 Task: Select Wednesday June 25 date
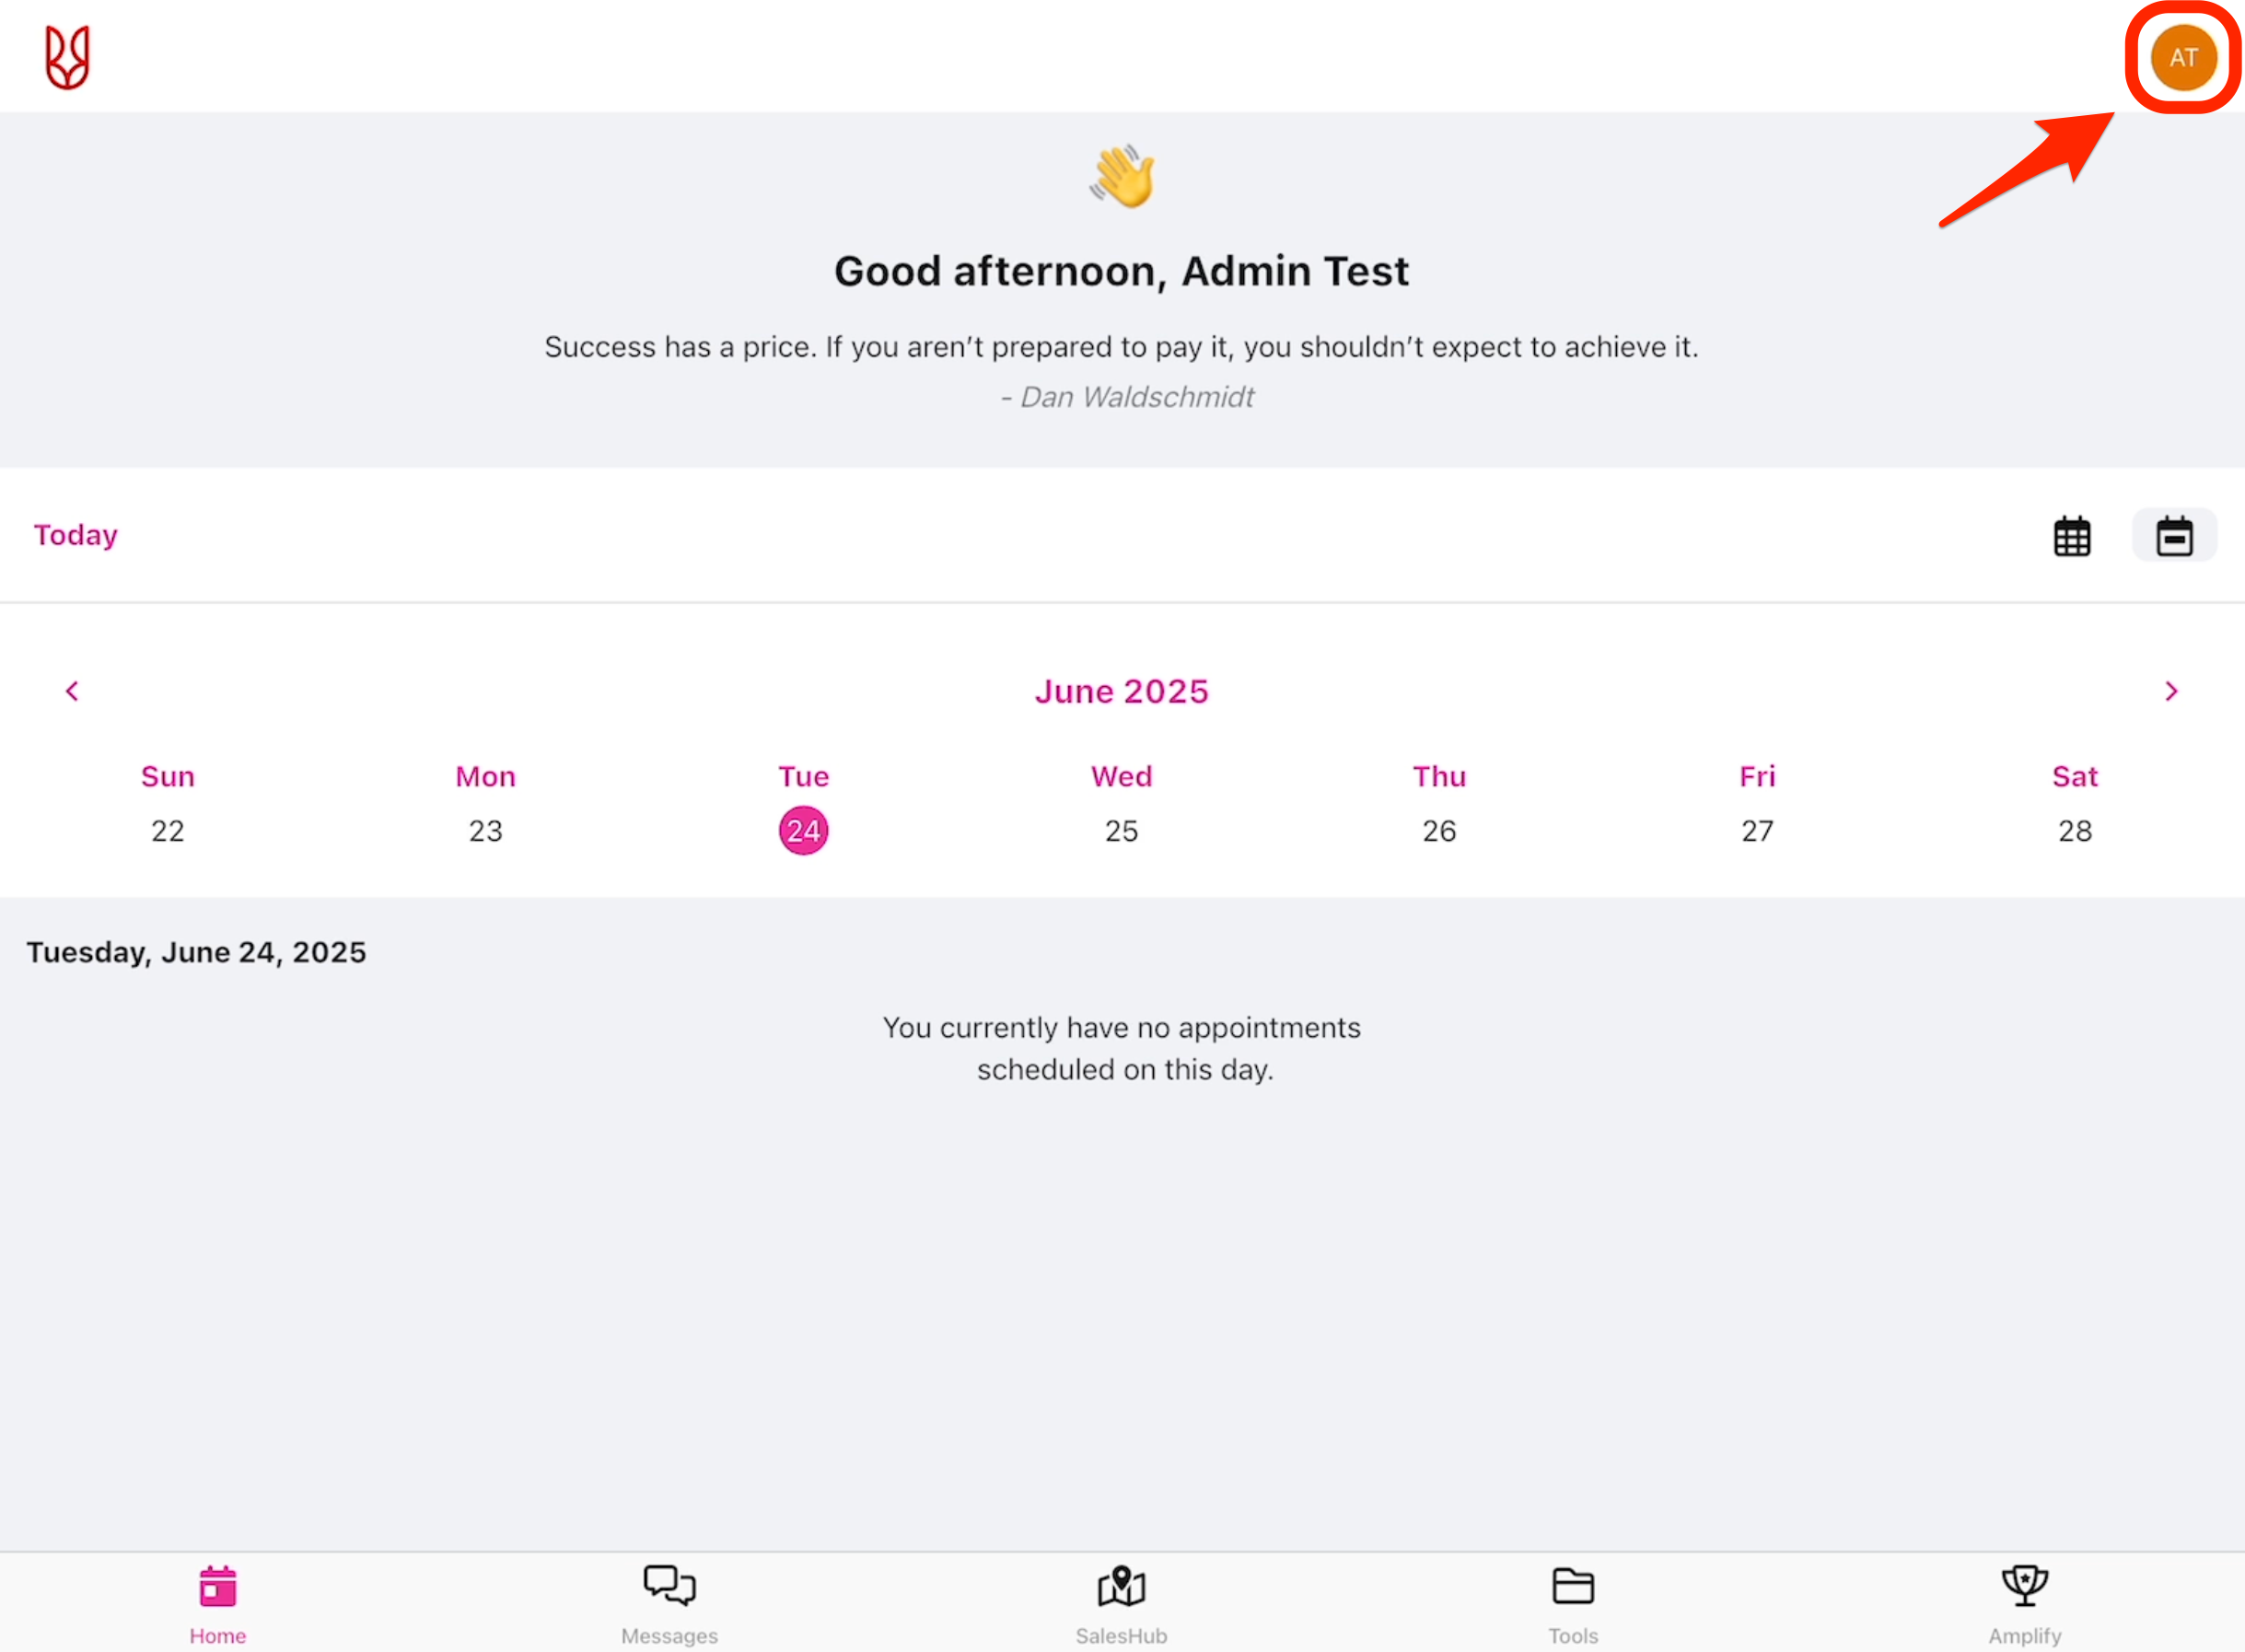pyautogui.click(x=1121, y=829)
